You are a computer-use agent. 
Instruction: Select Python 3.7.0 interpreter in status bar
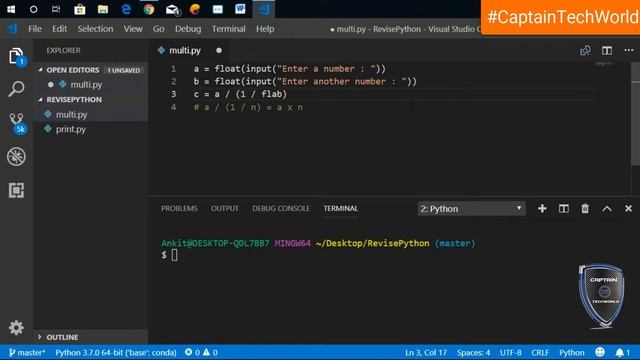point(116,352)
